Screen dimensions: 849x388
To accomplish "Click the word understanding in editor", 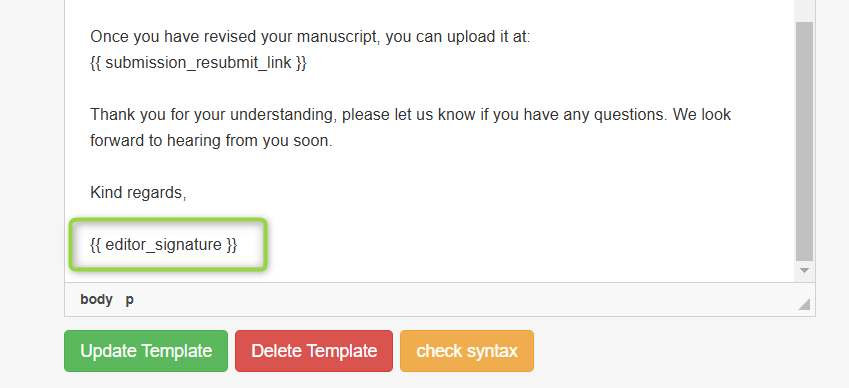I will click(x=278, y=115).
